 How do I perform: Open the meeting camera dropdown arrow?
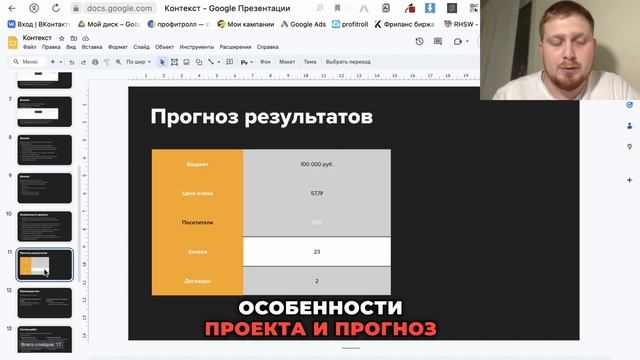click(467, 41)
